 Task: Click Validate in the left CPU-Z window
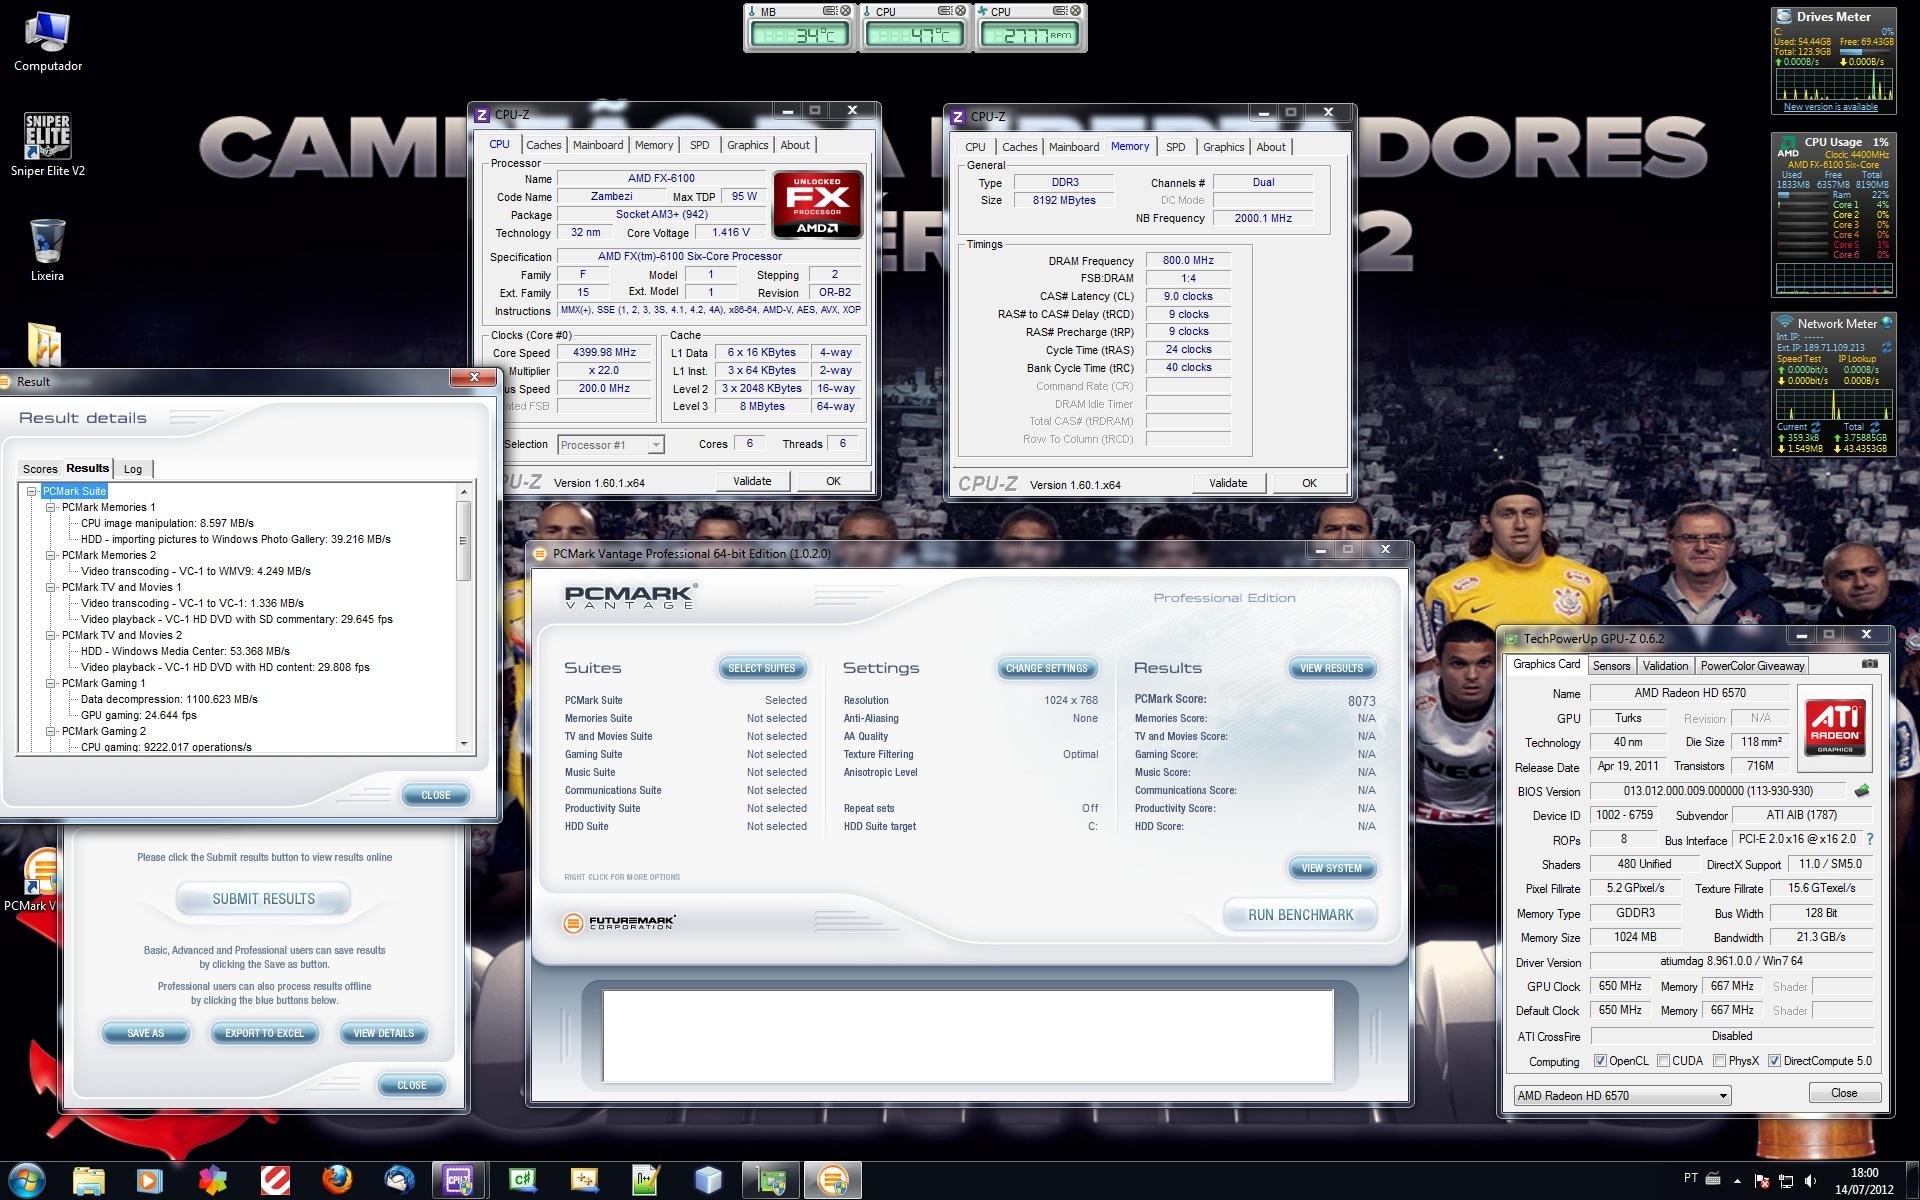[752, 481]
